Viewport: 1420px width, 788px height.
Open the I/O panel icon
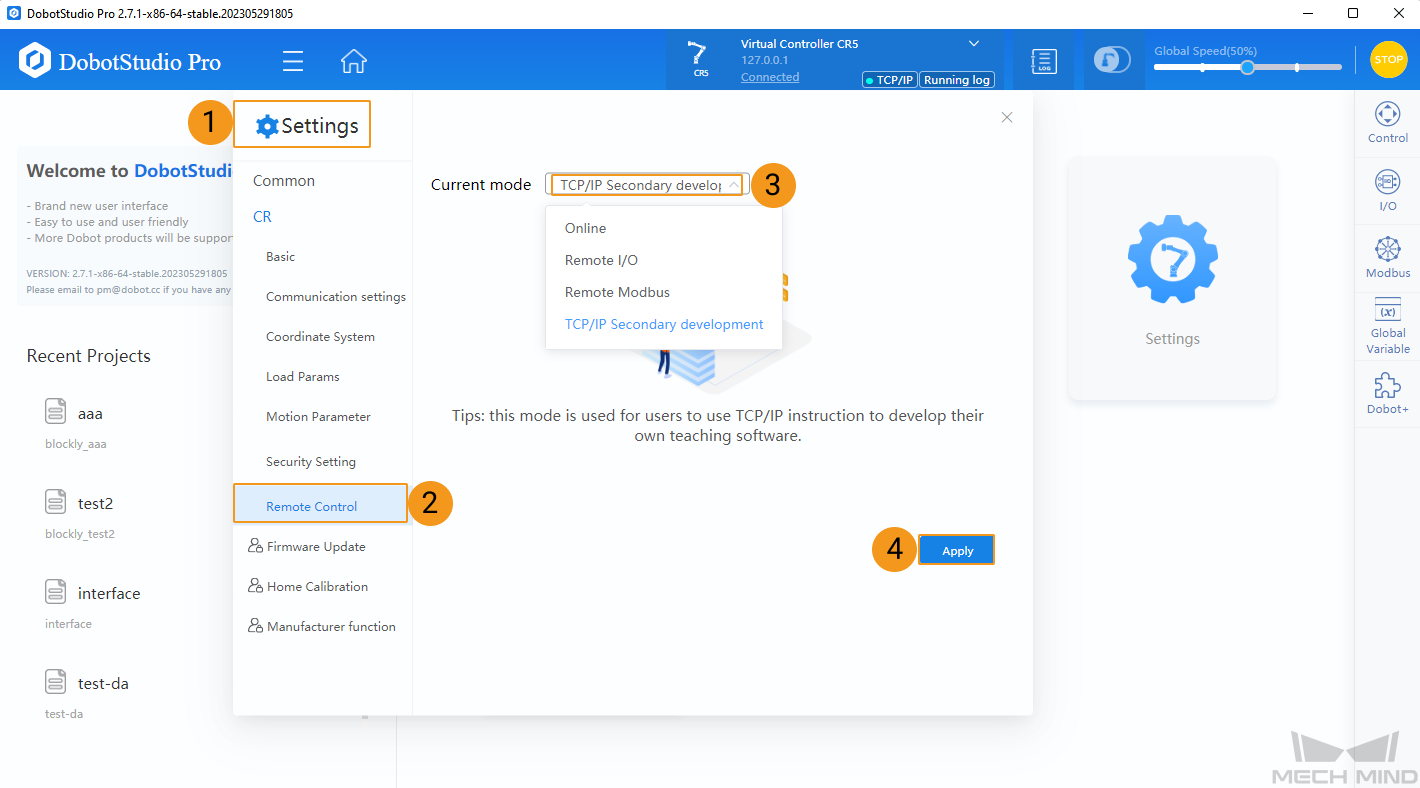point(1387,190)
